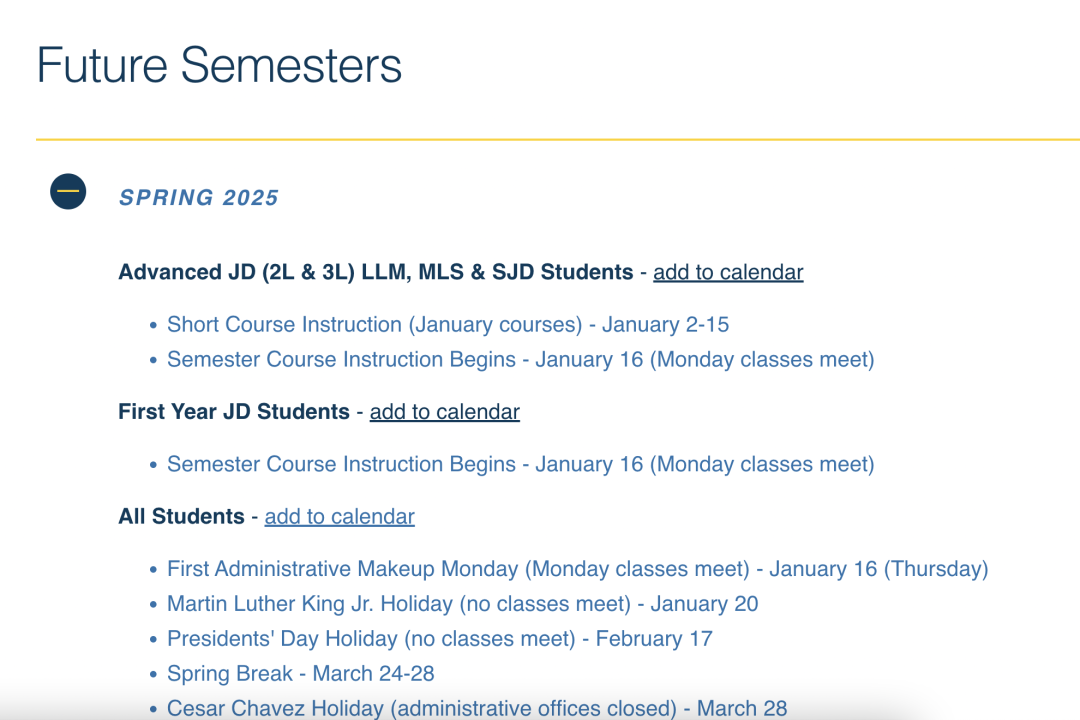Select the Presidents' Day Holiday February 17 entry
Image resolution: width=1080 pixels, height=720 pixels.
439,638
